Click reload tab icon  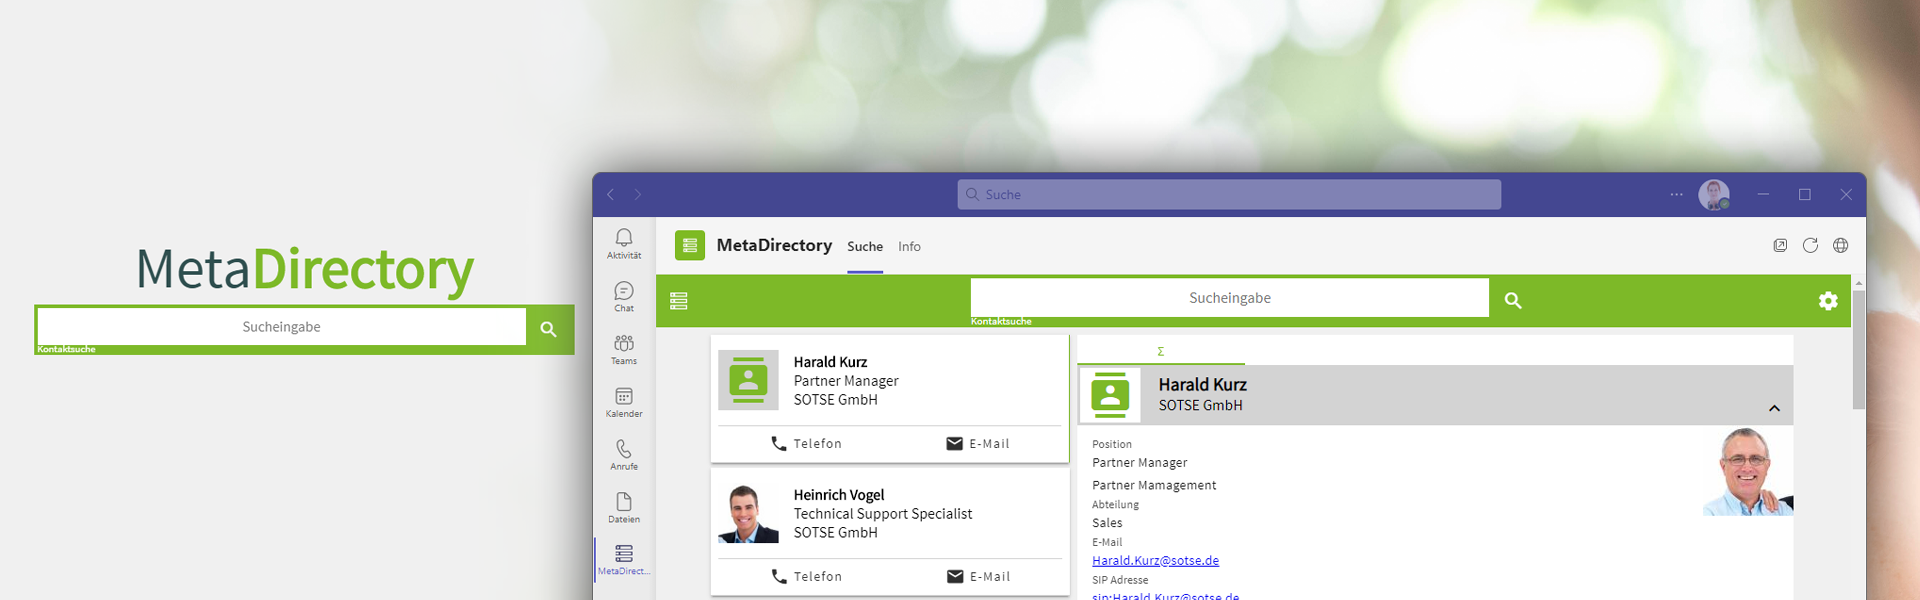click(1810, 245)
